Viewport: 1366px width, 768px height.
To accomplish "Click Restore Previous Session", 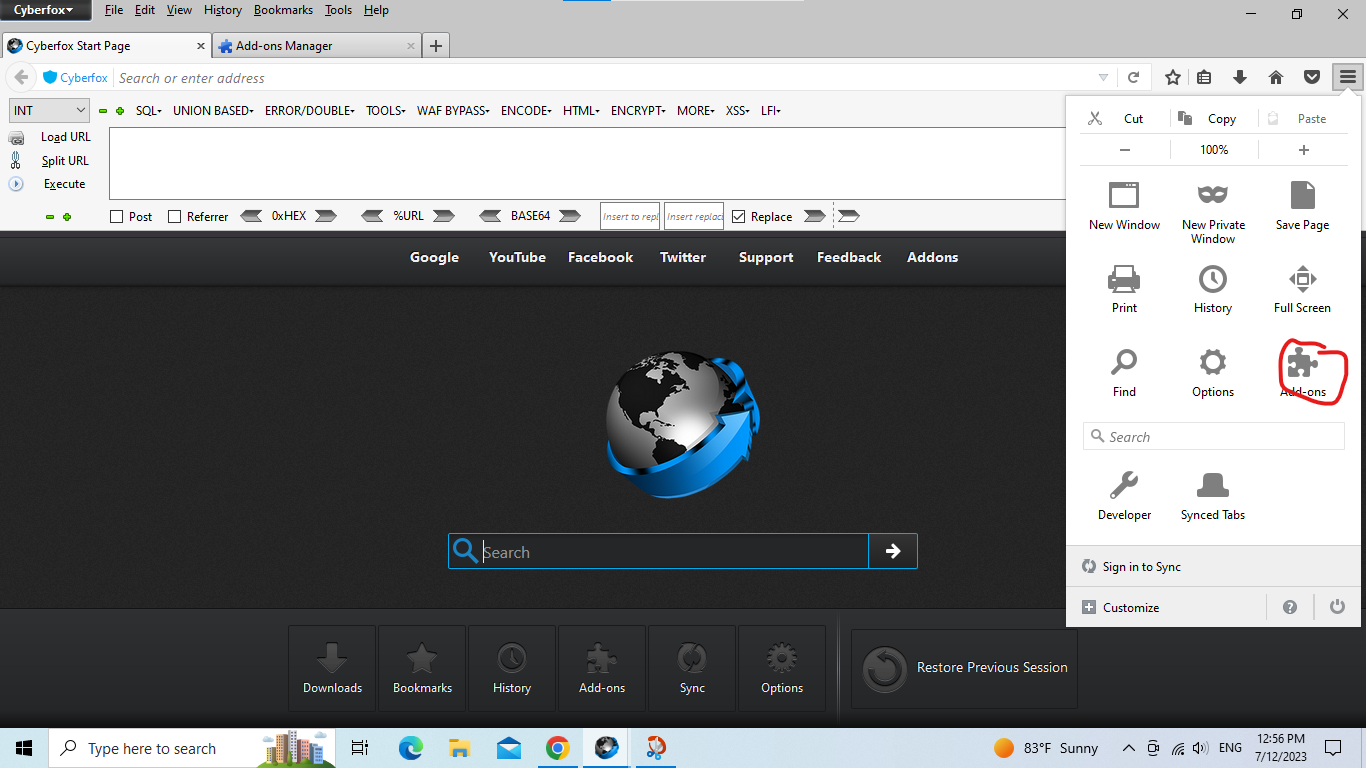I will point(964,668).
